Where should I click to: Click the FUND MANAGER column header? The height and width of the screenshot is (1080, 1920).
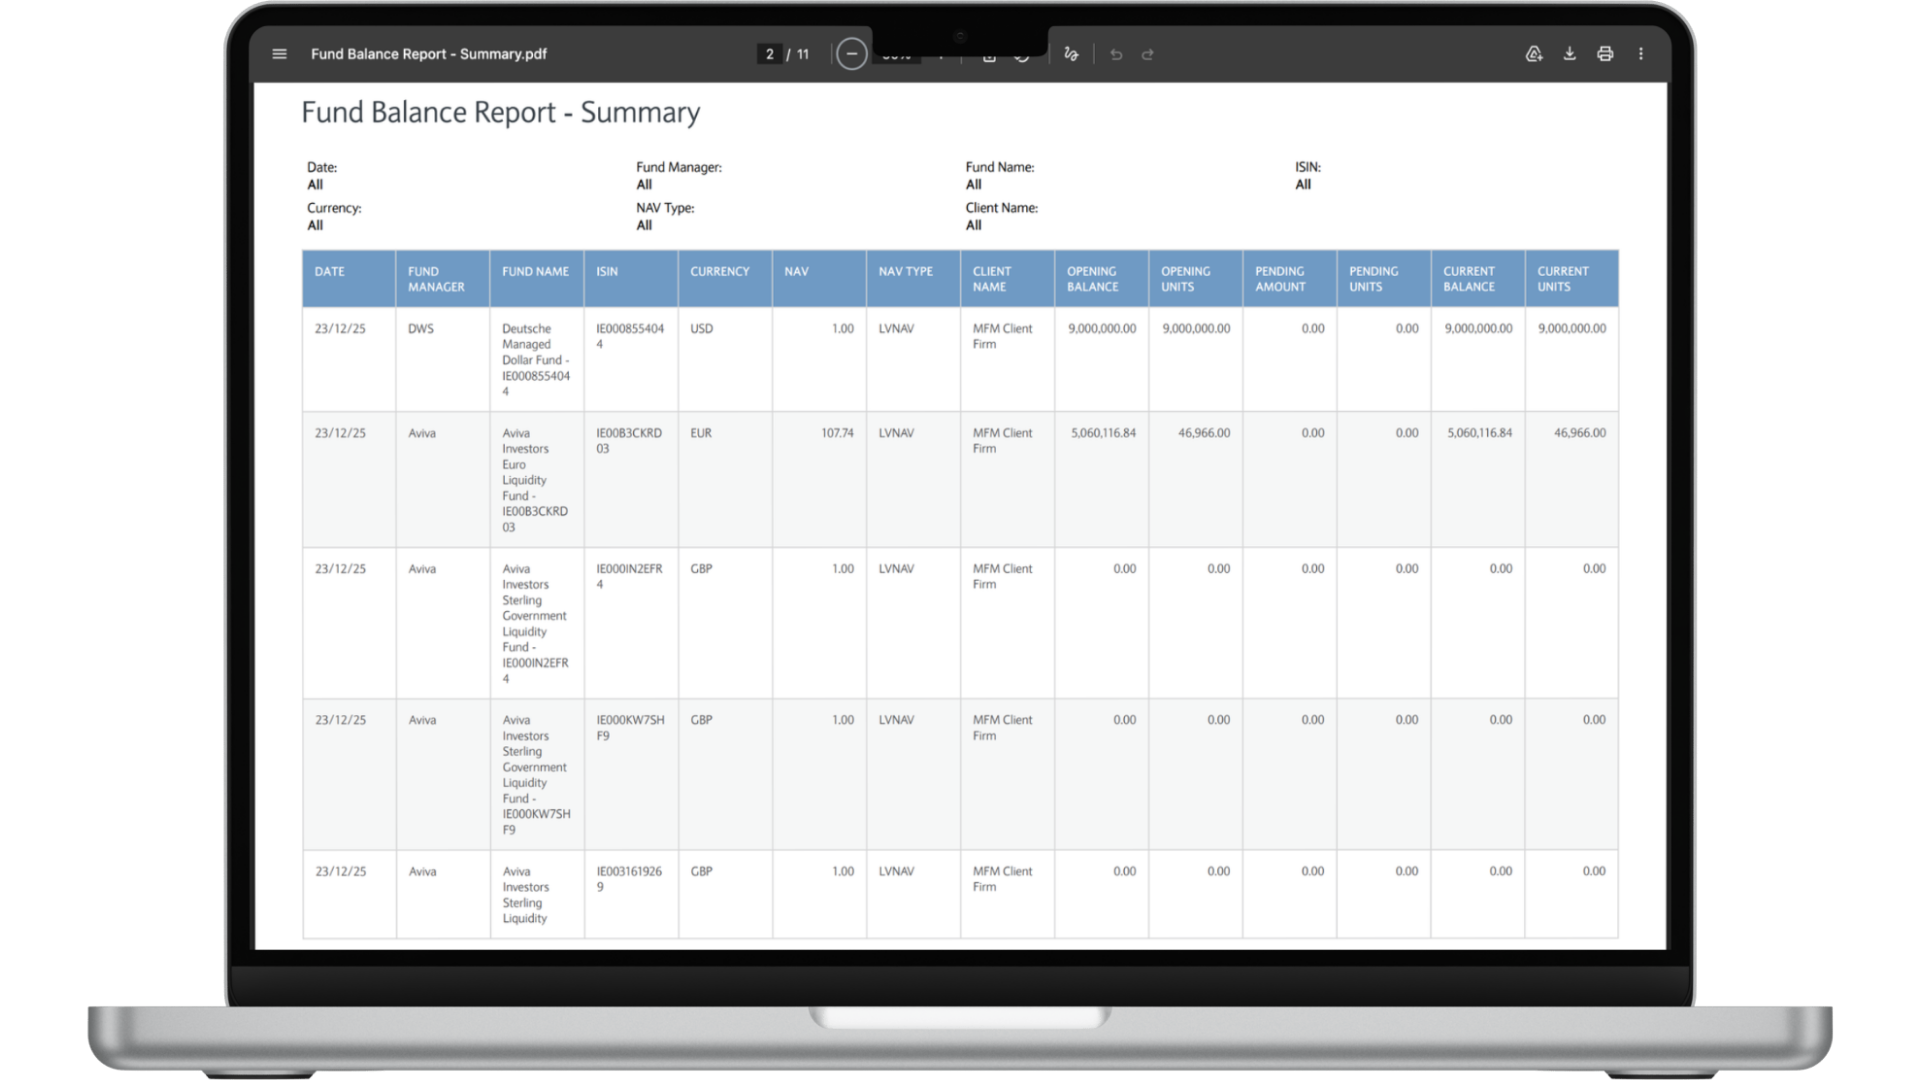coord(436,279)
